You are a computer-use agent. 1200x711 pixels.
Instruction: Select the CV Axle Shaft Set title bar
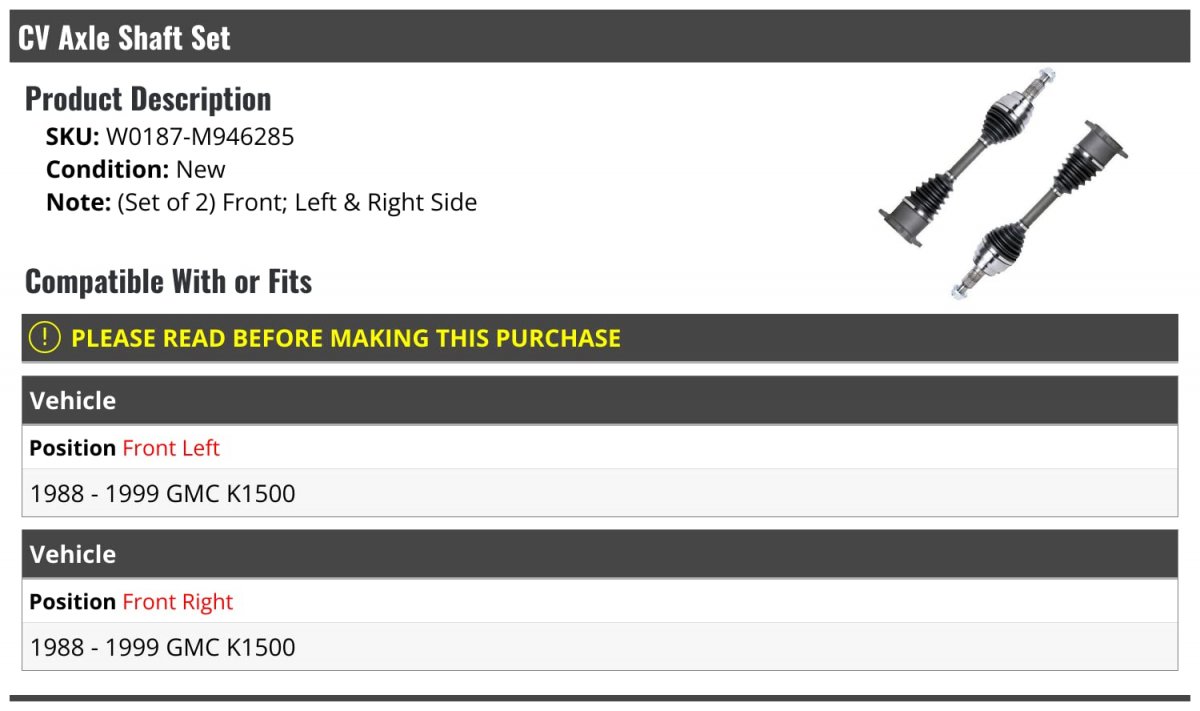[x=600, y=37]
